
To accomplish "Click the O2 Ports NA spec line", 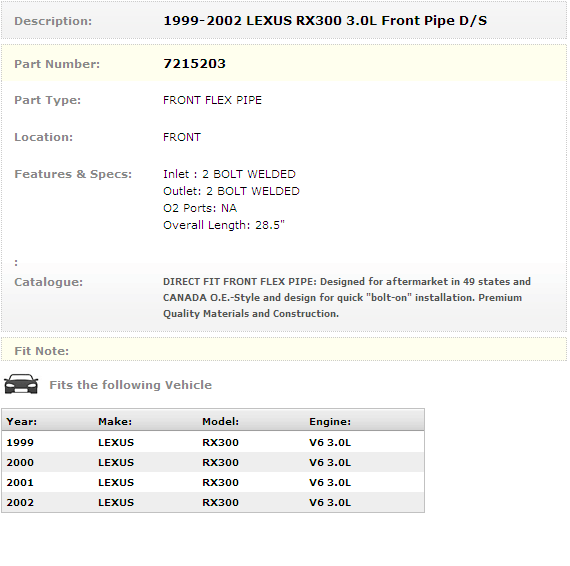I will (200, 208).
